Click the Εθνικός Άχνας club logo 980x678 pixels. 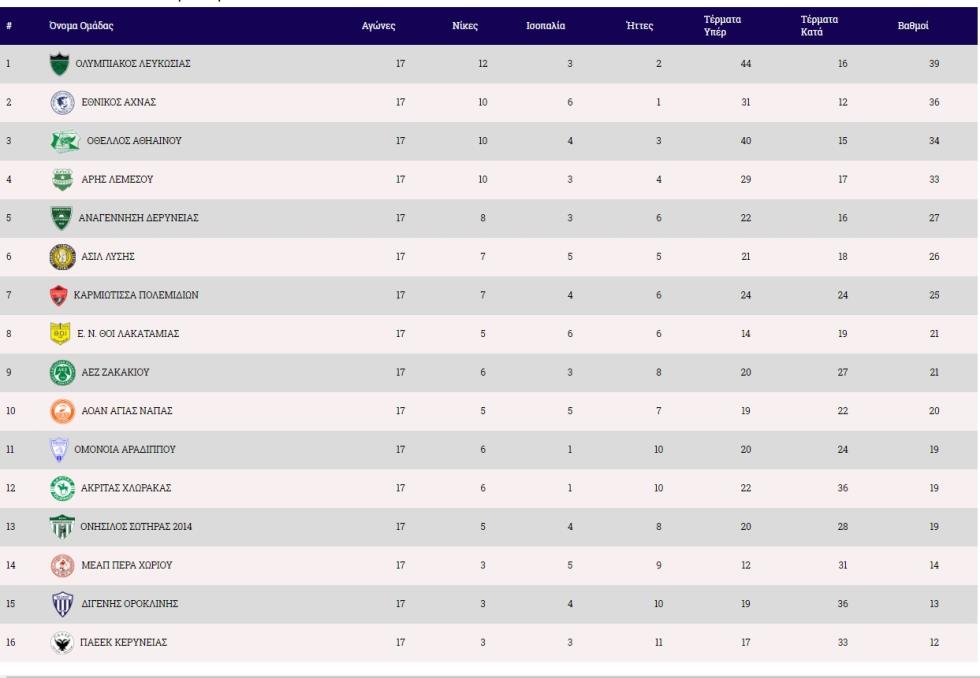point(62,102)
